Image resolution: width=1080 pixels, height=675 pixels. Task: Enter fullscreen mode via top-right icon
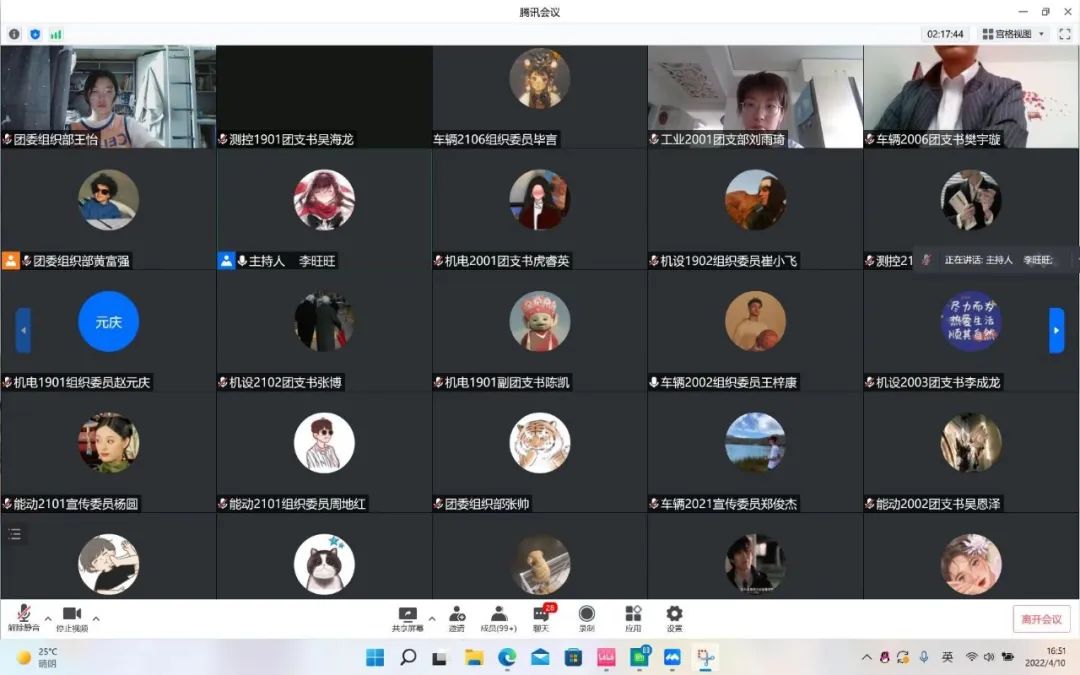[x=1064, y=34]
